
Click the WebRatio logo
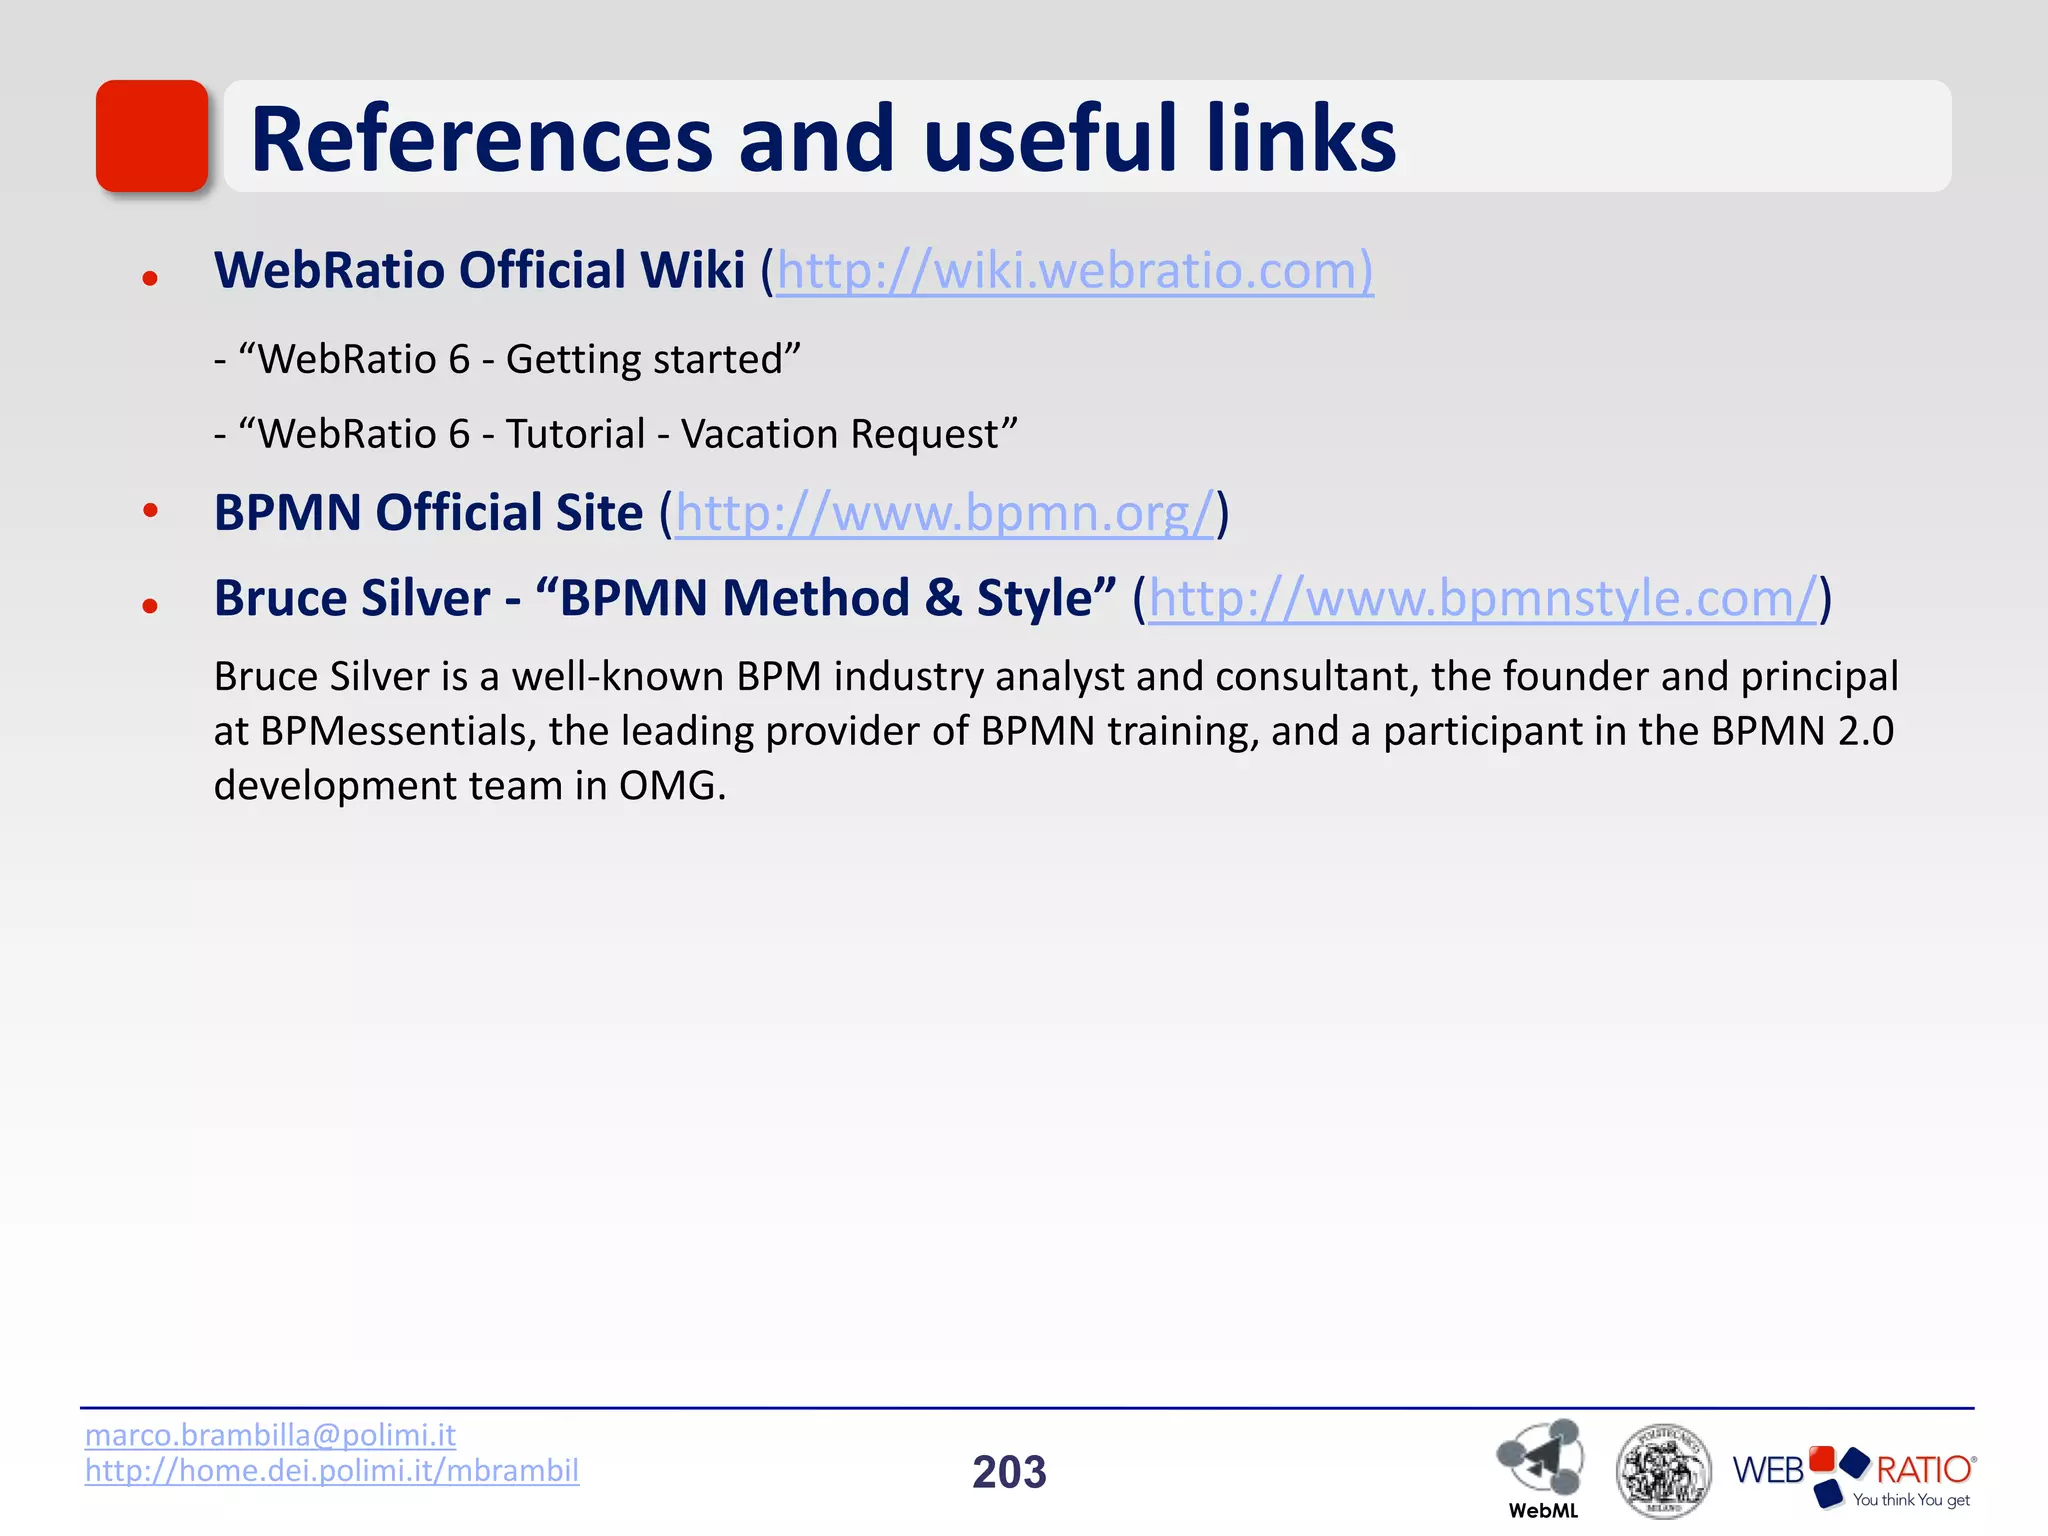1854,1476
